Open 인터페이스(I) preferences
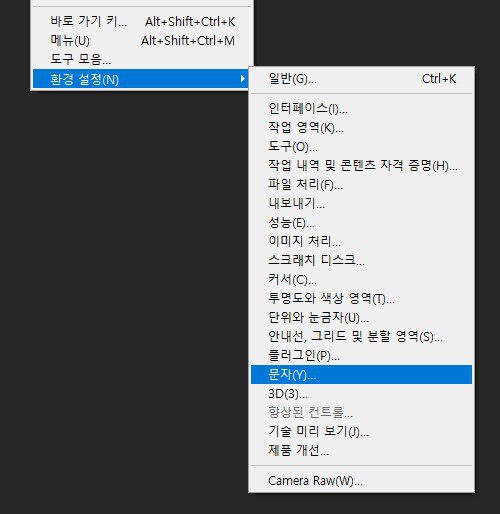This screenshot has width=500, height=514. click(361, 108)
